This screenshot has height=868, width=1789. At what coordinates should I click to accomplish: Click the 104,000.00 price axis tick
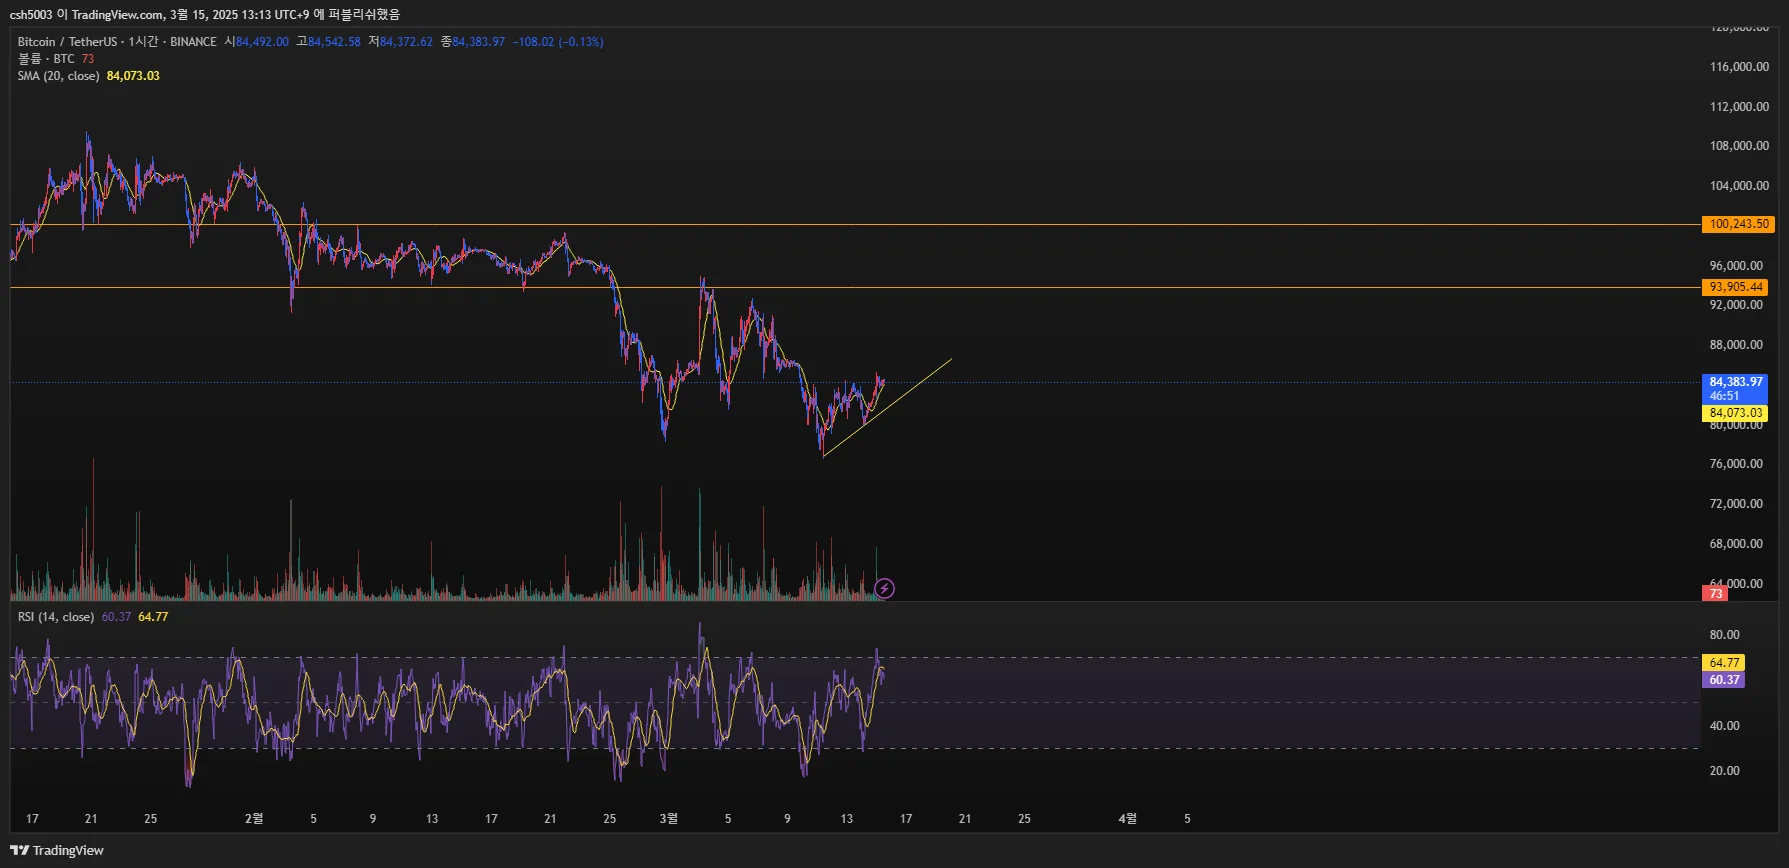point(1739,186)
